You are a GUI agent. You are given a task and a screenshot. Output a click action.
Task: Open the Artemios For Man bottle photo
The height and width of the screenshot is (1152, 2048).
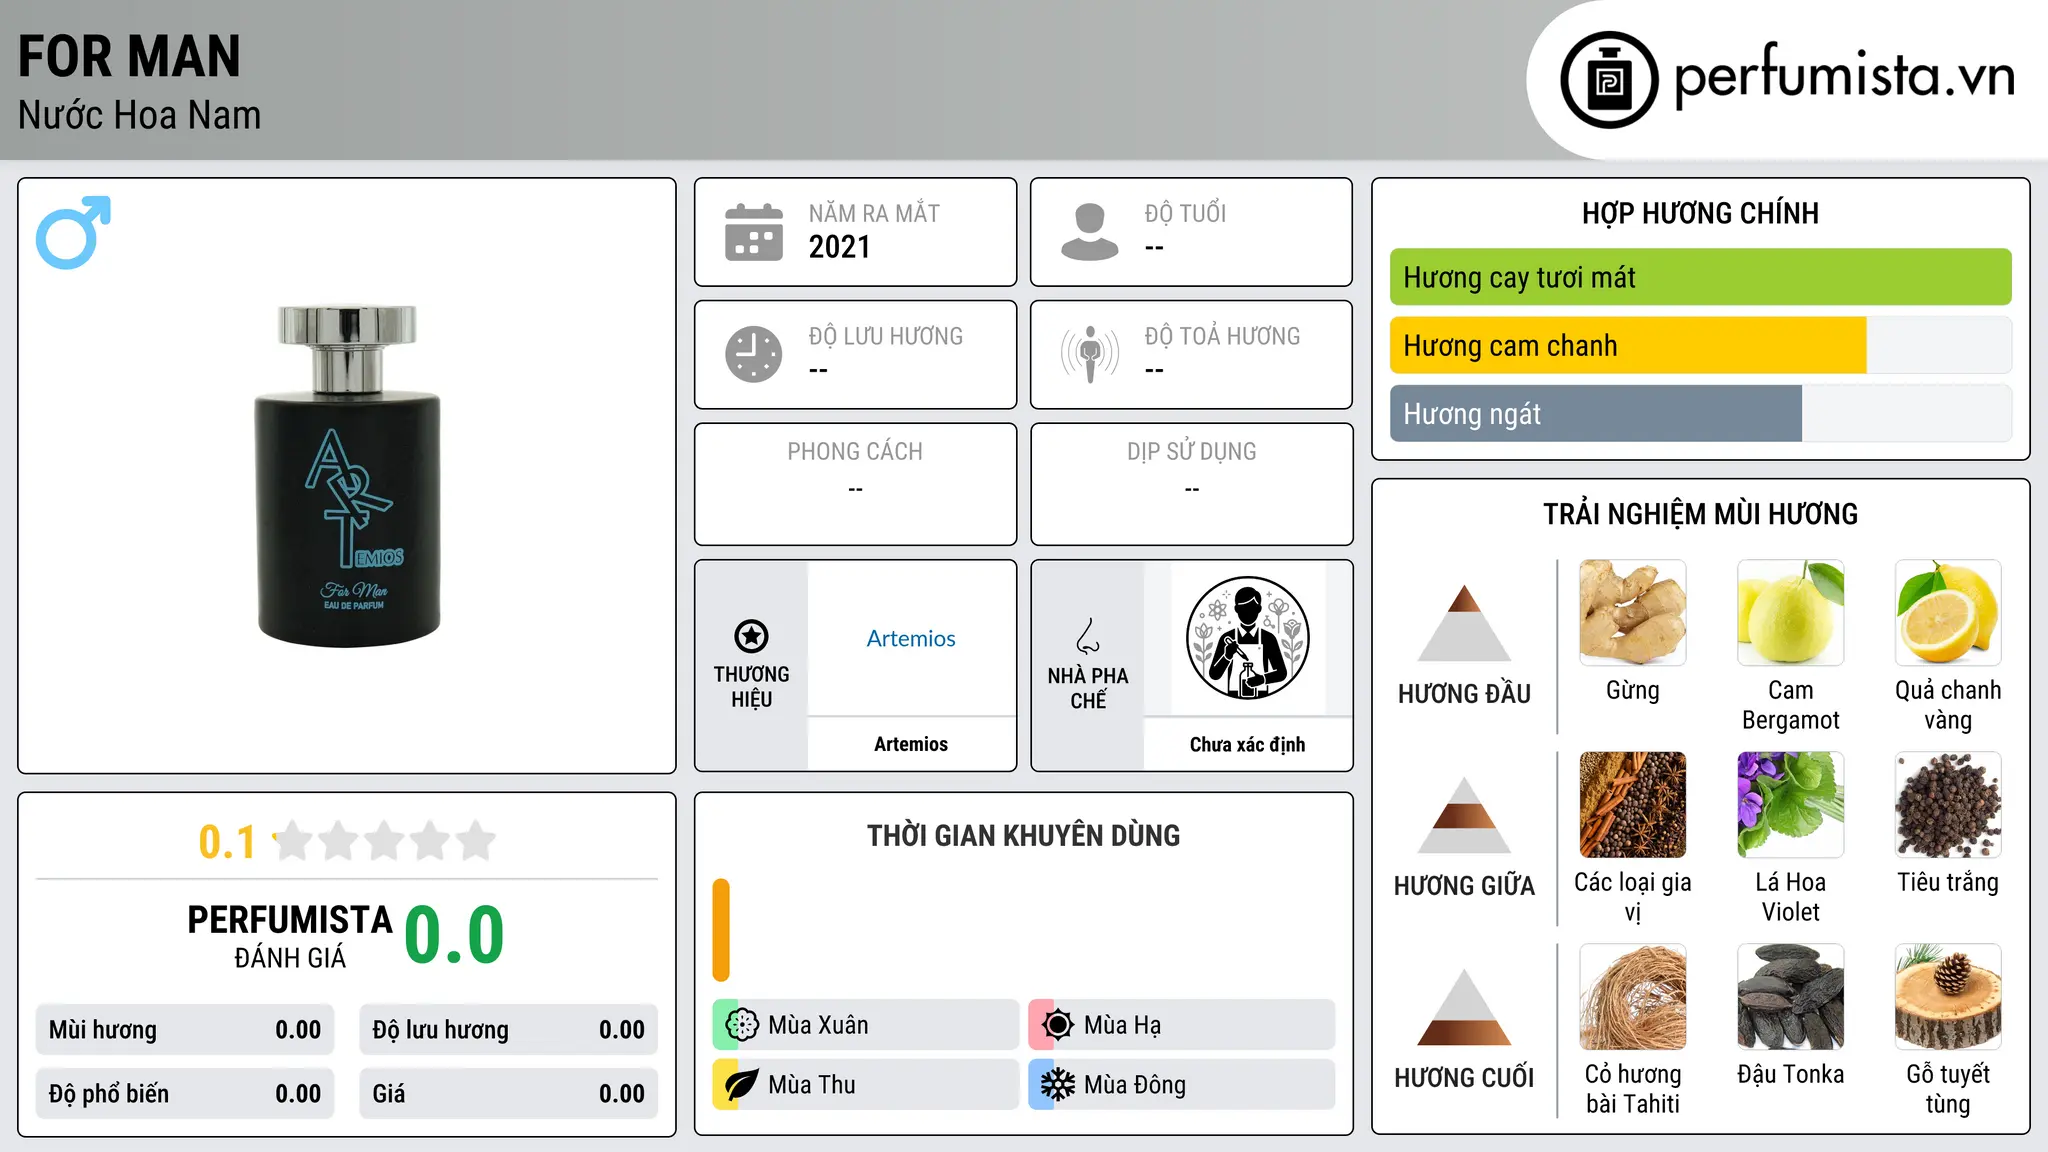347,476
